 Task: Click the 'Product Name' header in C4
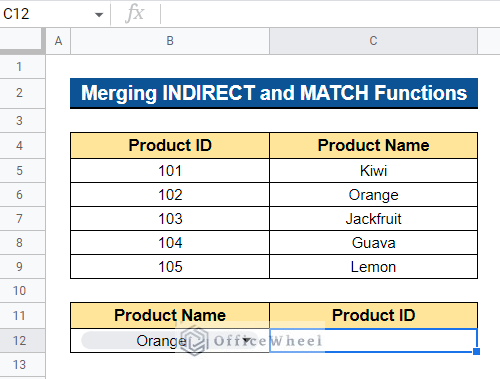click(x=373, y=145)
